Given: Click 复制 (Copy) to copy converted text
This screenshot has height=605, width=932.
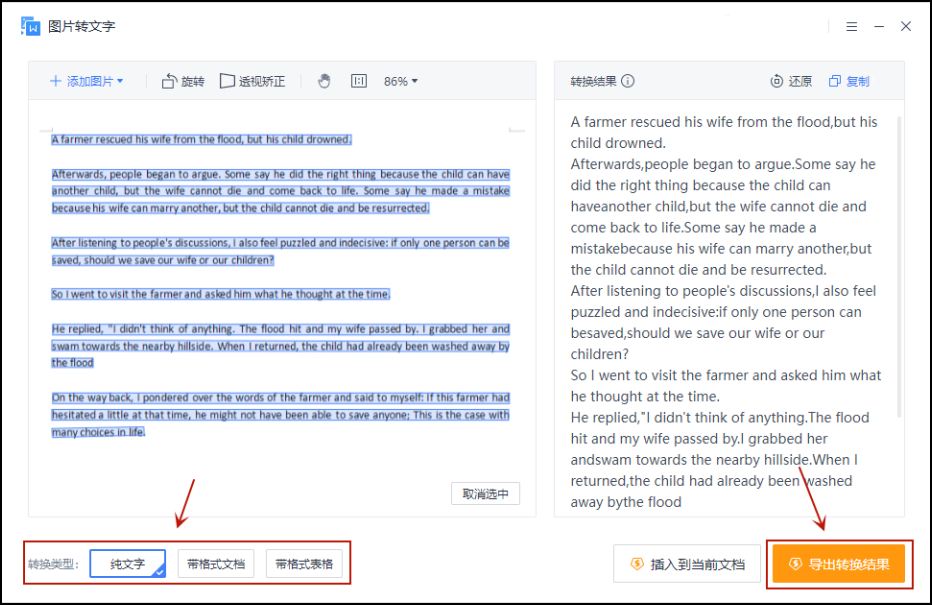Looking at the screenshot, I should click(x=849, y=82).
